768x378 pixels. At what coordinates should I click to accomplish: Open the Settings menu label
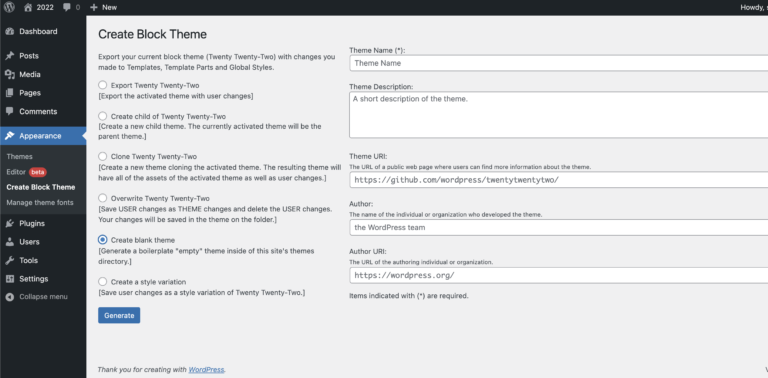tap(34, 279)
